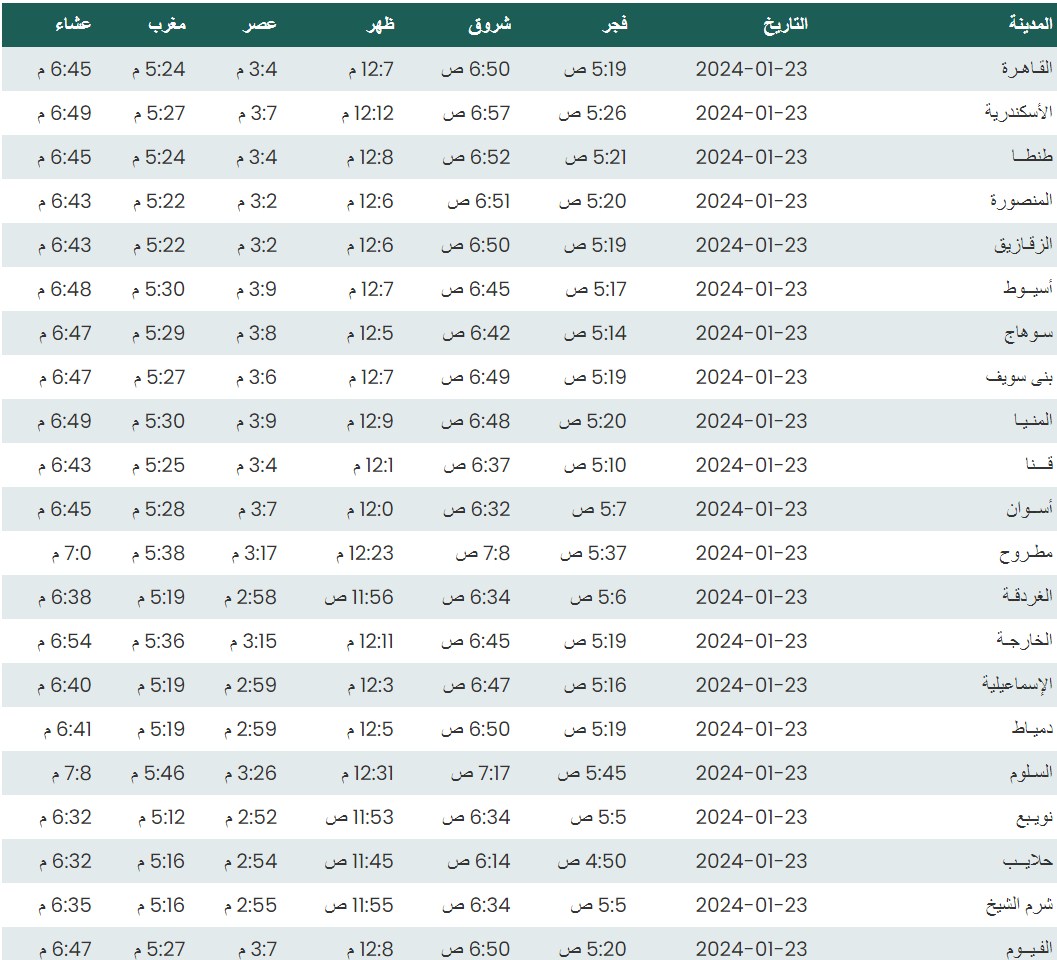Image resolution: width=1057 pixels, height=960 pixels.
Task: Click the التاريخ column header
Action: (785, 25)
